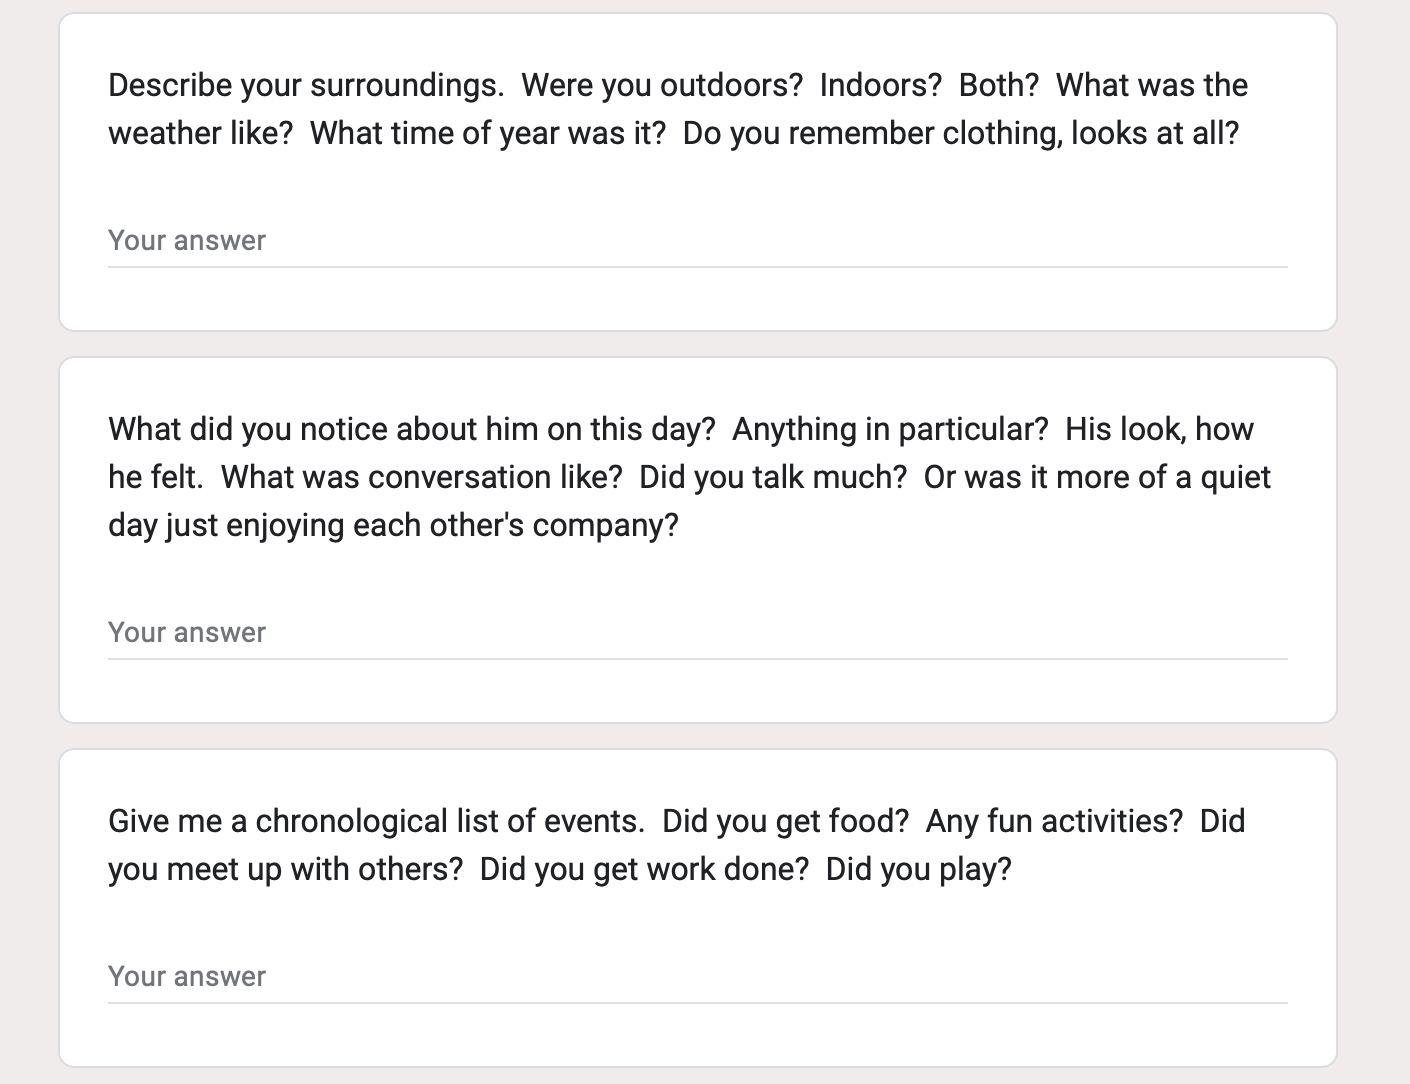The image size is (1410, 1084).
Task: Click the "Indoors?" word in first question
Action: [881, 85]
